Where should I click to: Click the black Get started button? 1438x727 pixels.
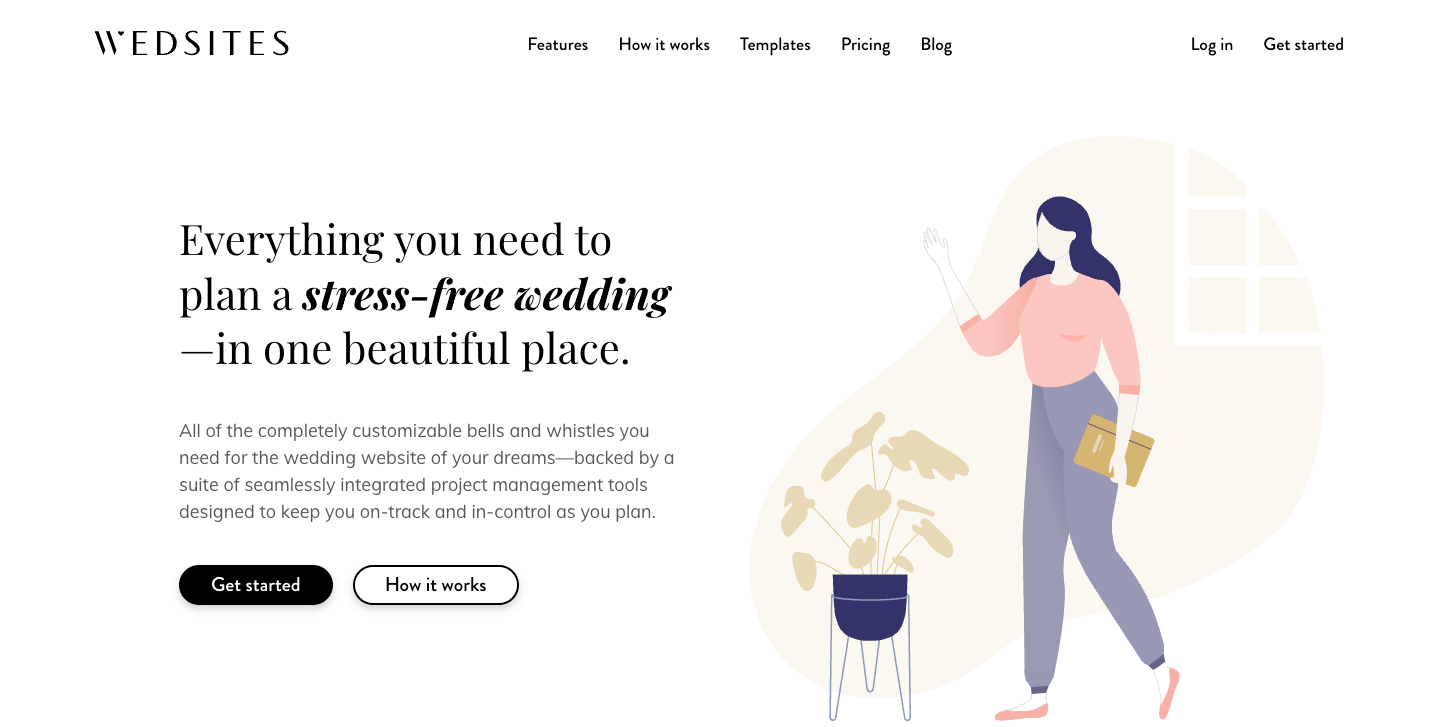click(x=256, y=585)
